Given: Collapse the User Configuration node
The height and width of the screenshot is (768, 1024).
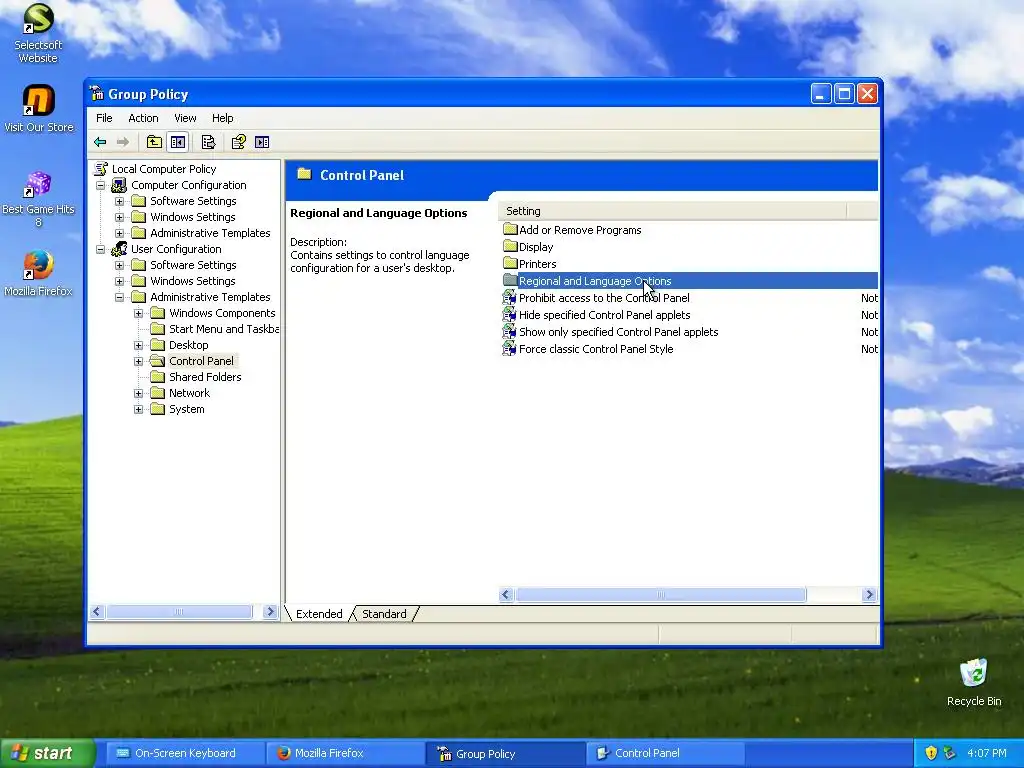Looking at the screenshot, I should point(101,249).
